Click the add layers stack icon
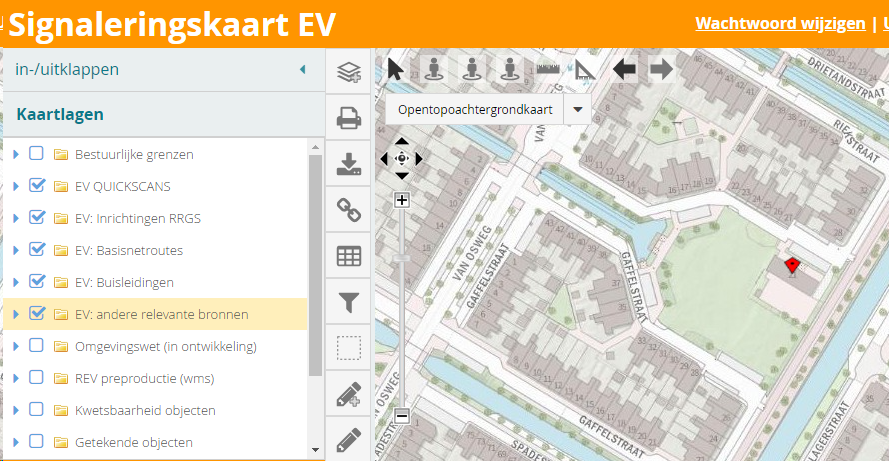 point(348,72)
